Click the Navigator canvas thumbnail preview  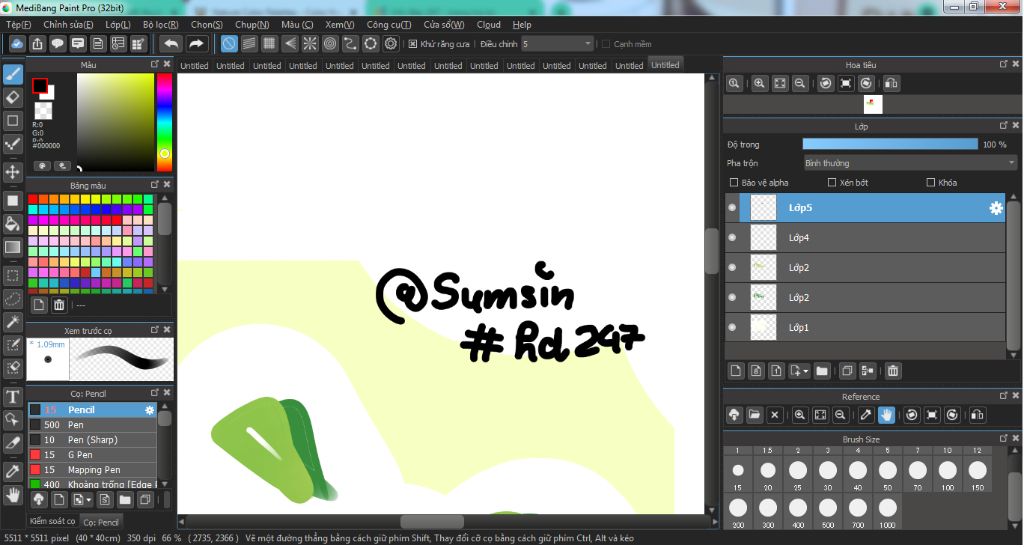[872, 105]
